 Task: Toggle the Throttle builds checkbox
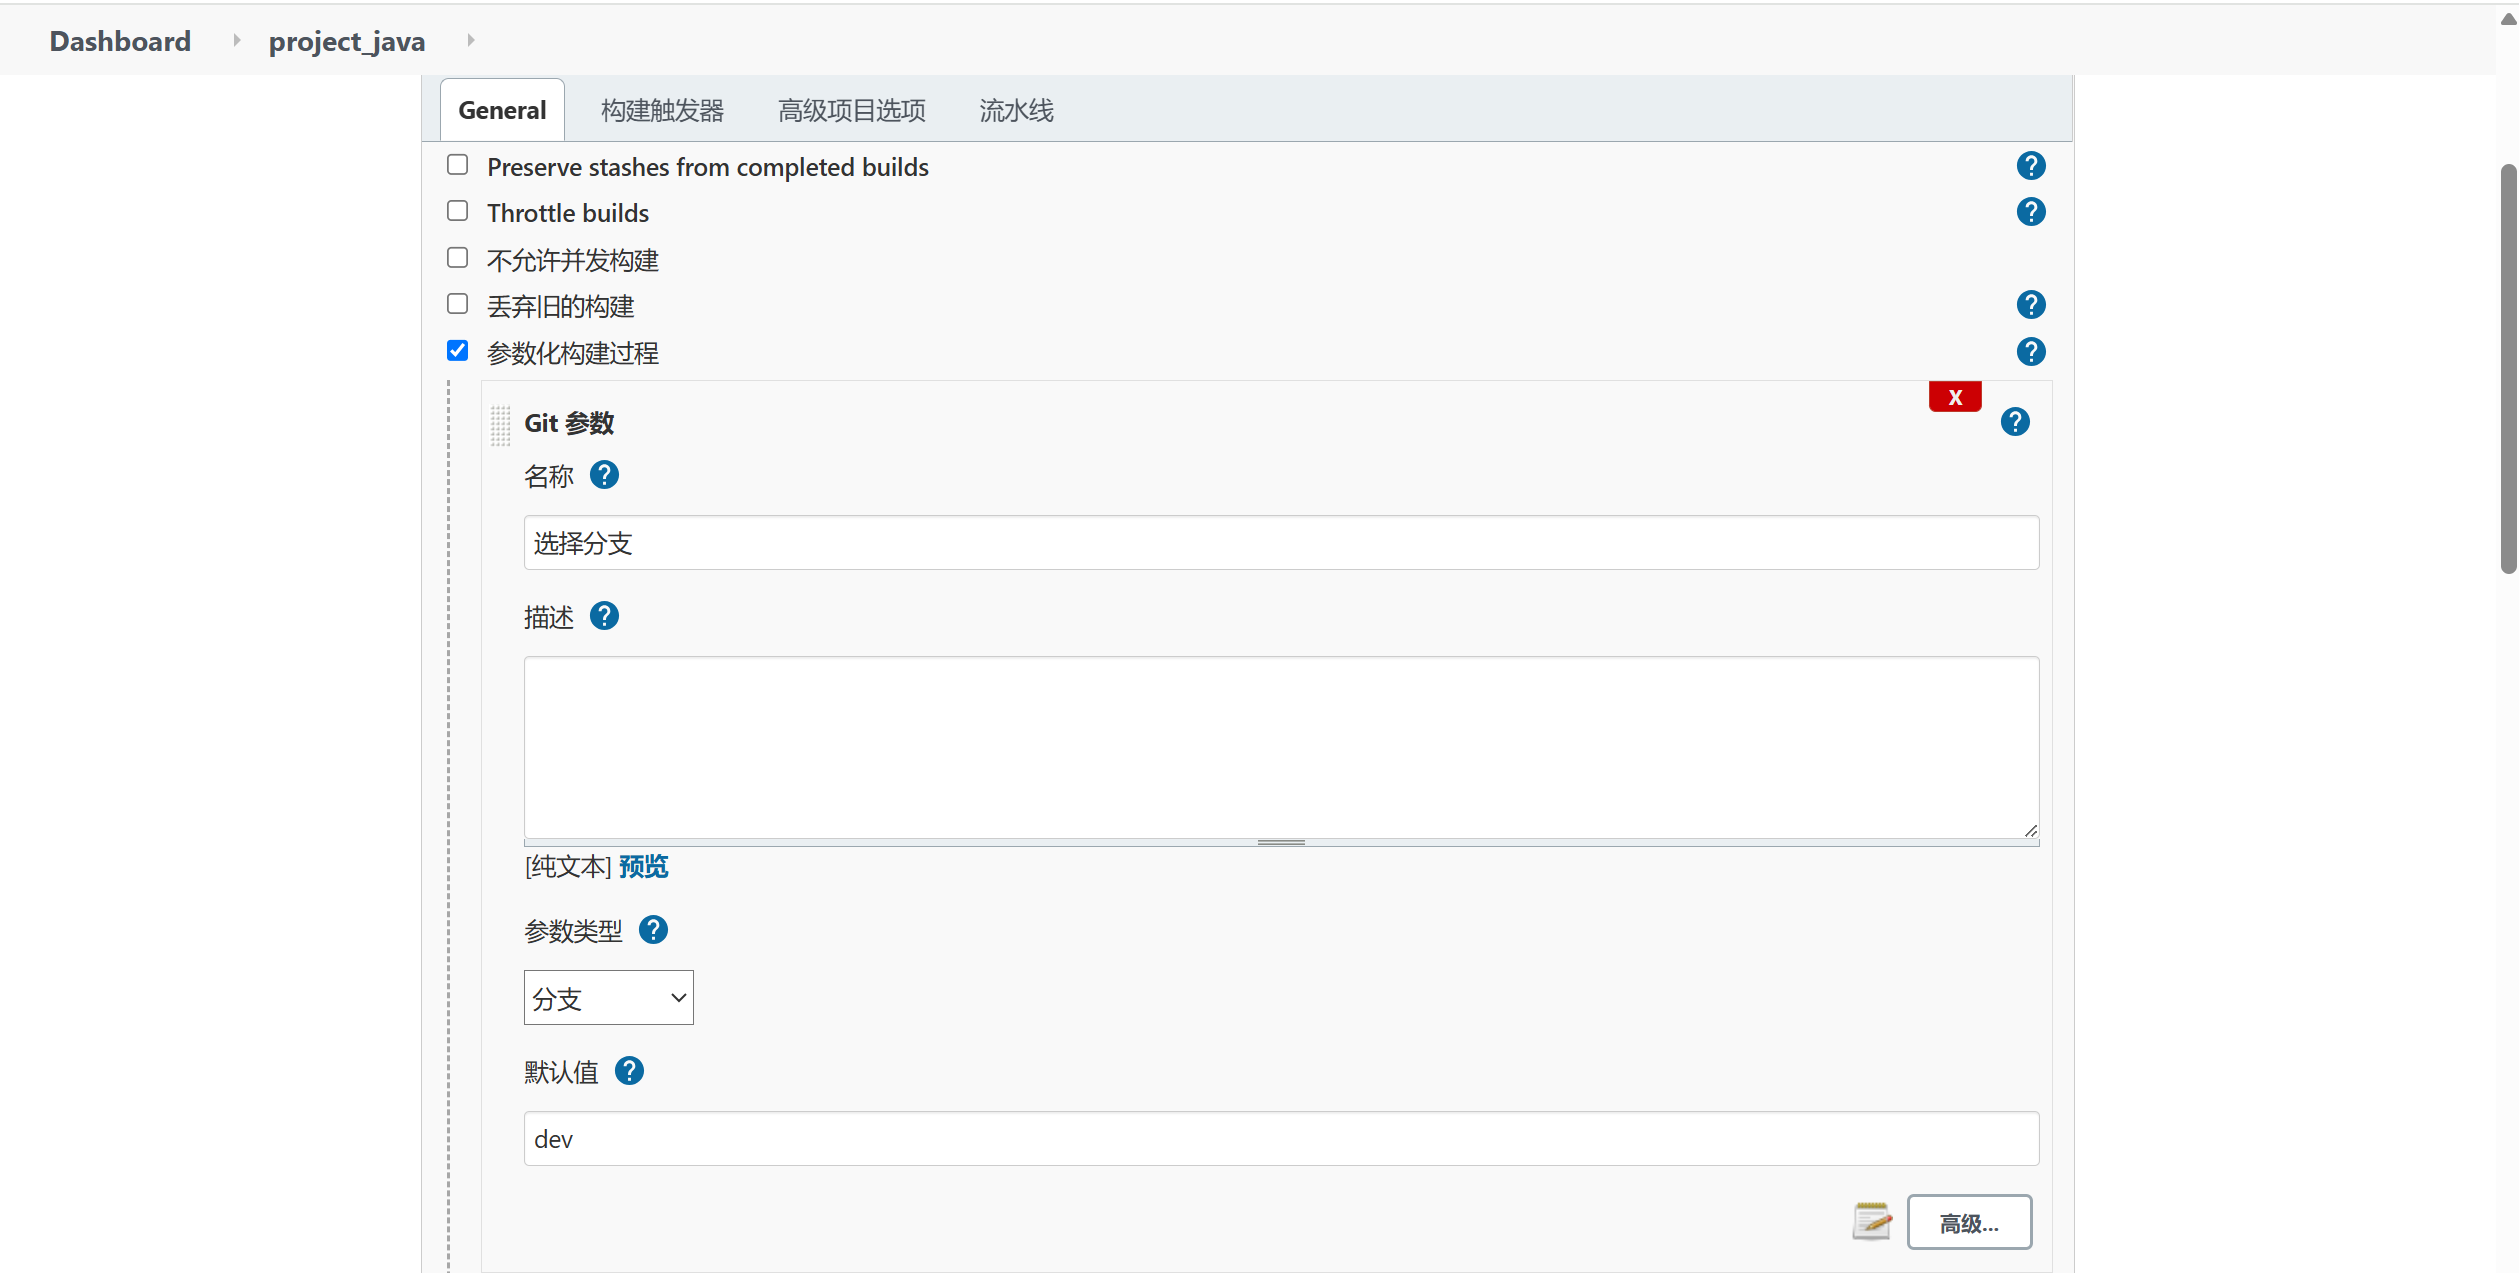(458, 211)
